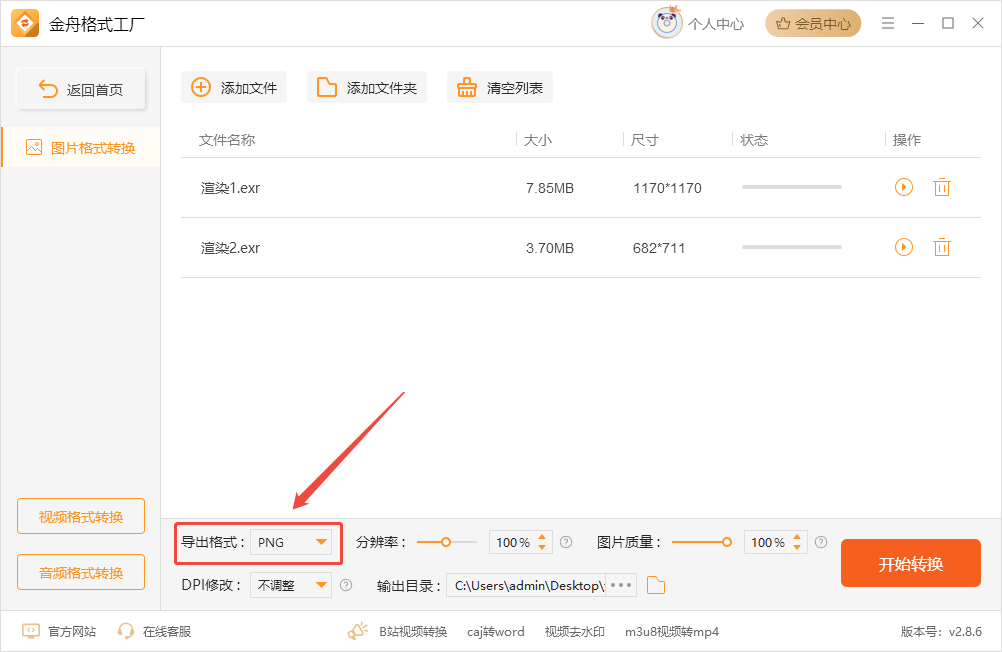
Task: Click the help icon beside 分辨率
Action: pyautogui.click(x=566, y=542)
